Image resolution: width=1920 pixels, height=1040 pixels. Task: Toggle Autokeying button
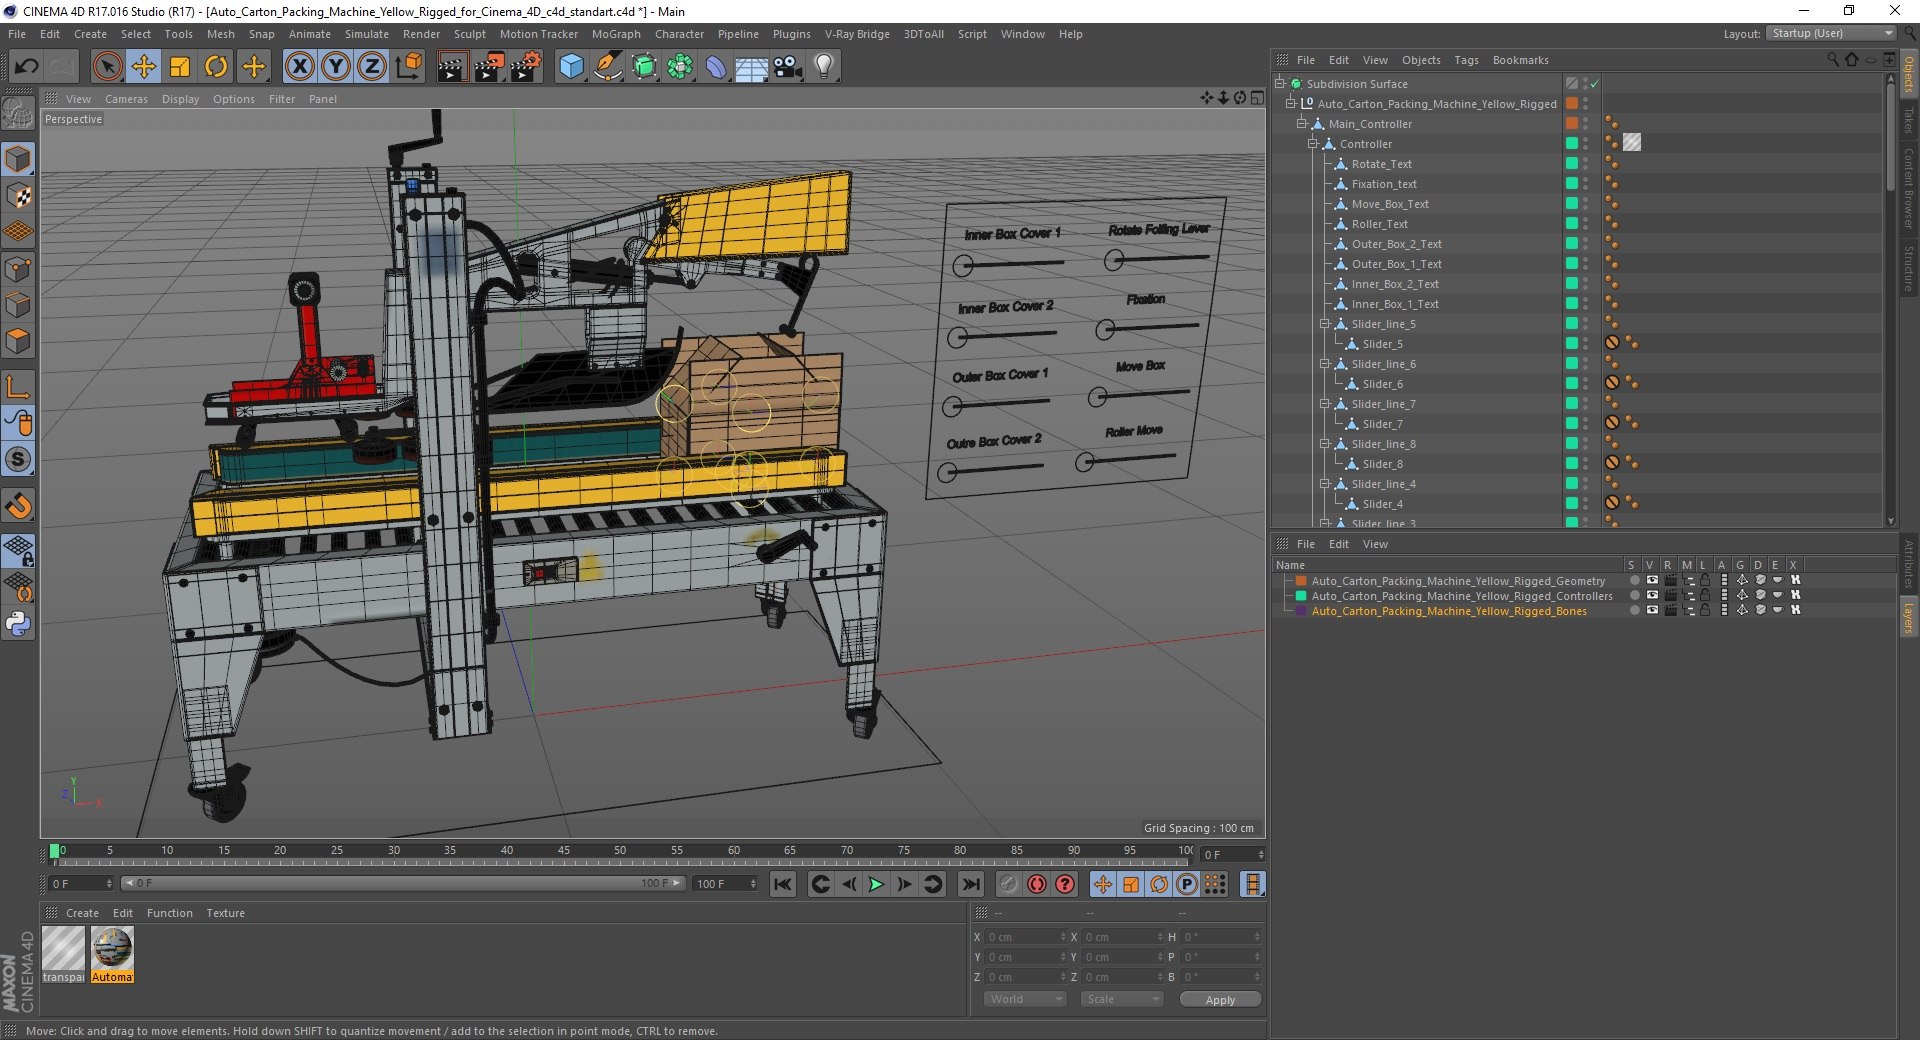coord(1037,884)
